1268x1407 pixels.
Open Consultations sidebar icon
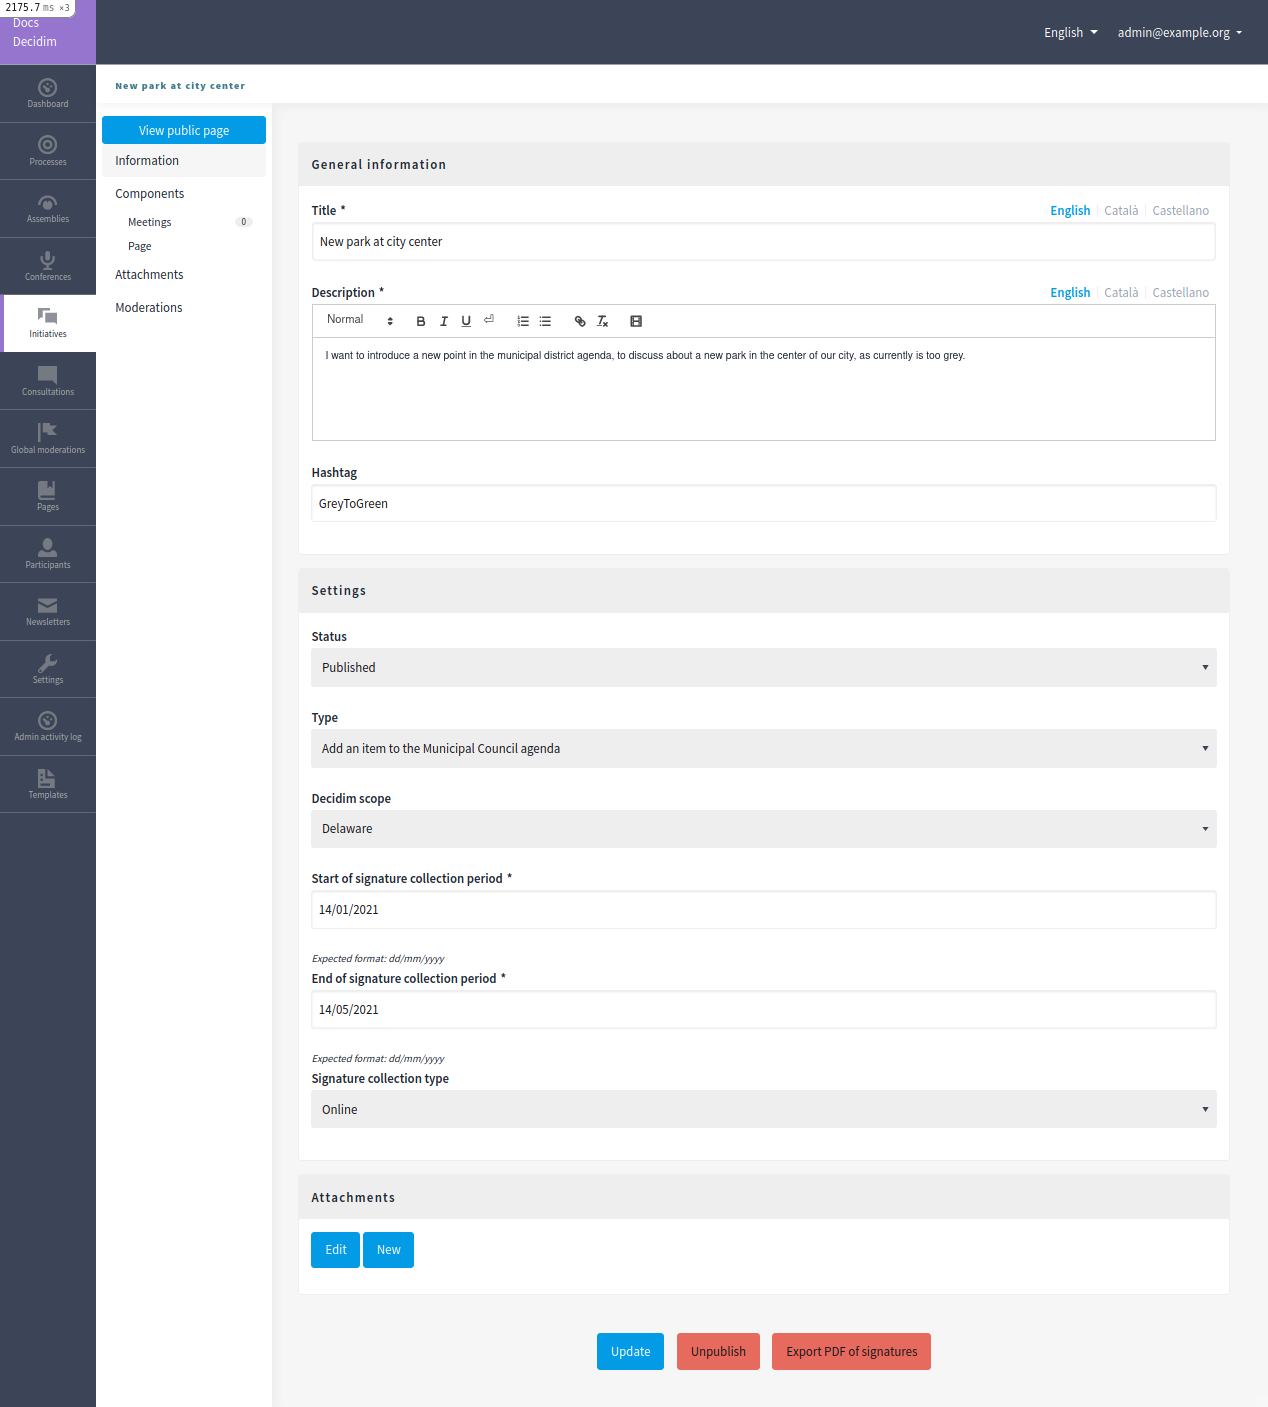(48, 381)
